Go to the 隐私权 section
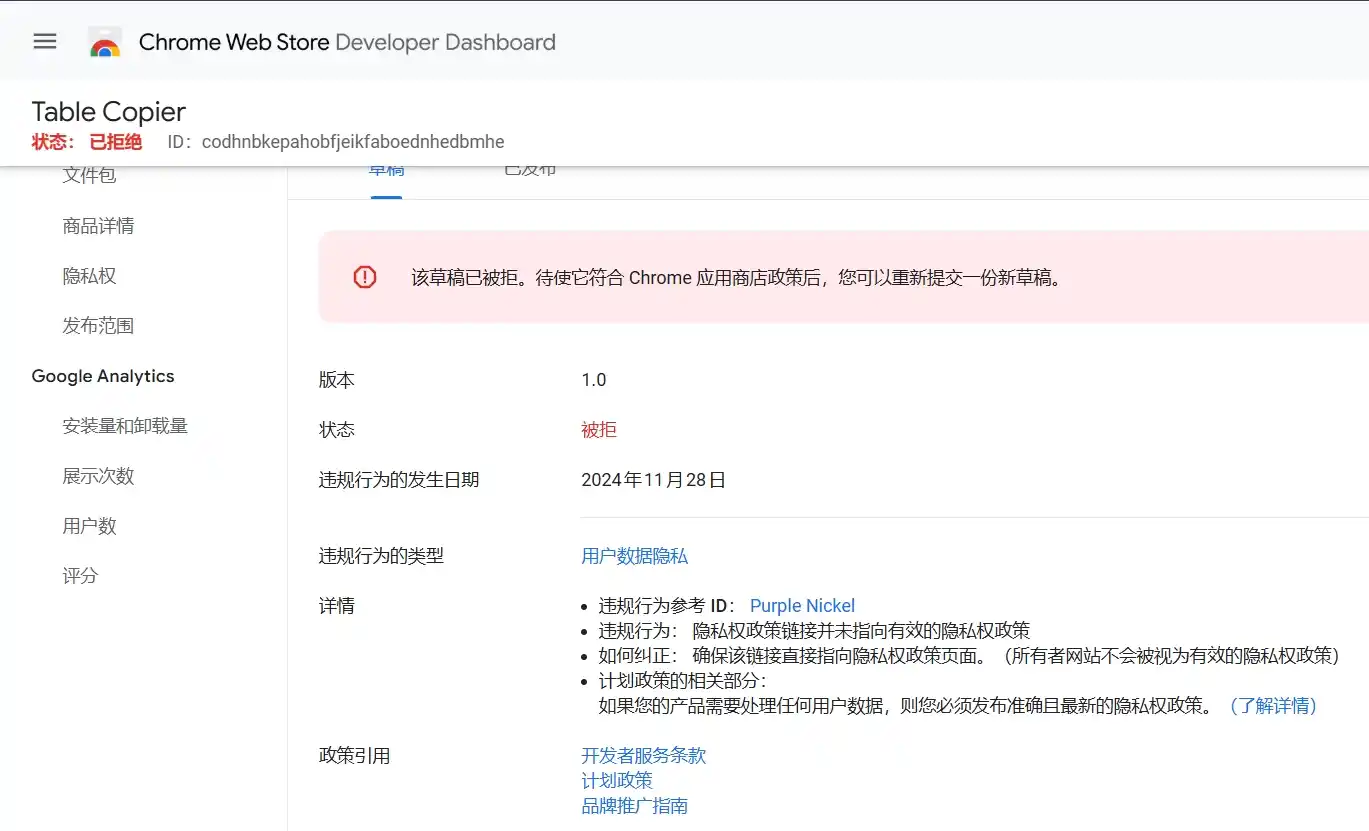 [x=90, y=276]
